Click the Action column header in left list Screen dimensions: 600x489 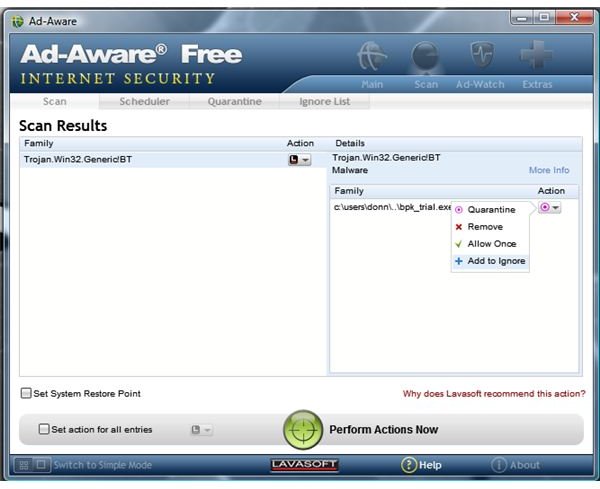pyautogui.click(x=300, y=143)
